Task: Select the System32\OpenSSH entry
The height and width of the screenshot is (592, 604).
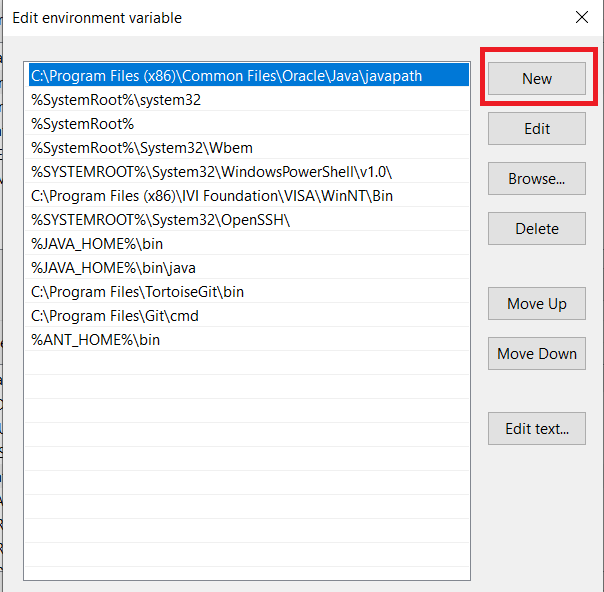Action: coord(248,220)
